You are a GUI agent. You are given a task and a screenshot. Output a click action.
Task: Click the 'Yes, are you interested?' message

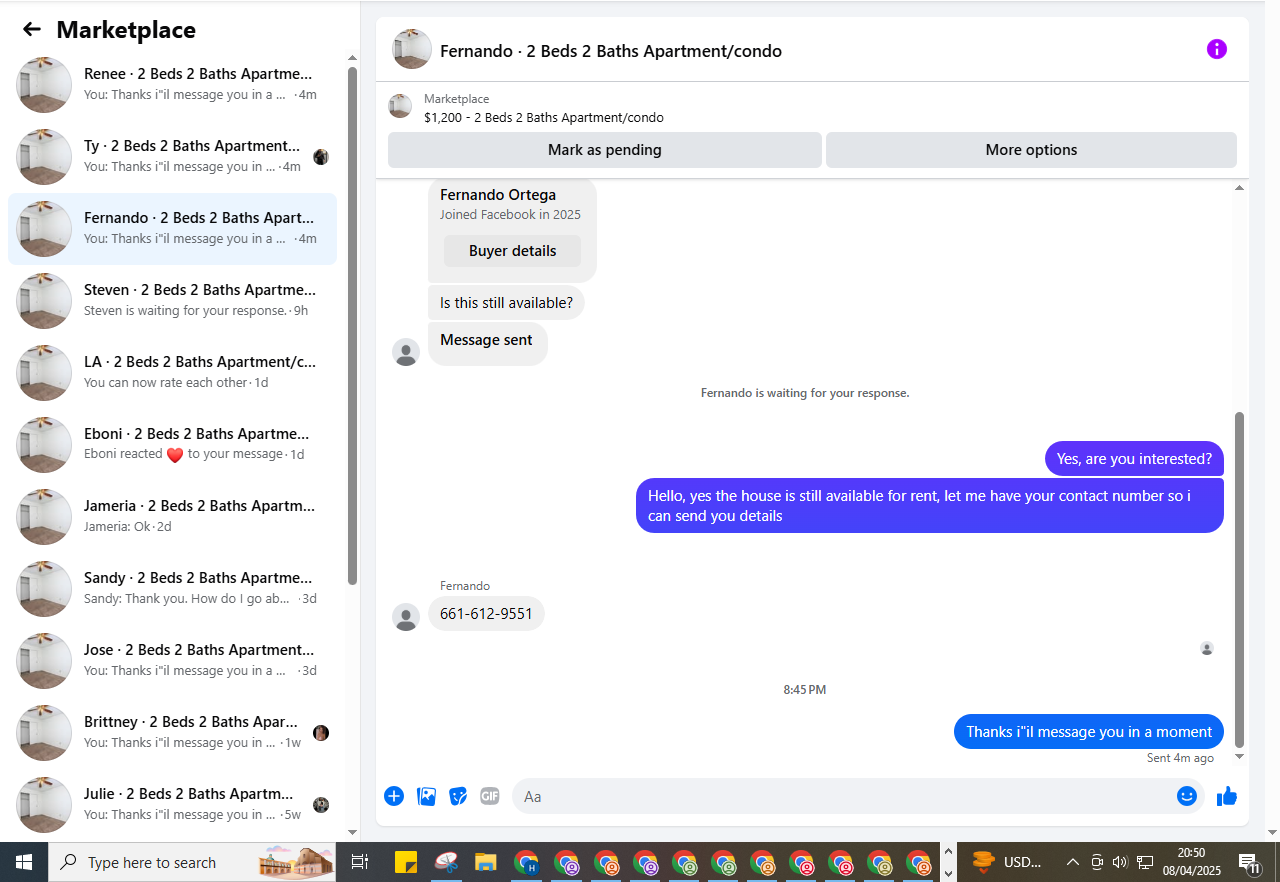click(x=1134, y=459)
